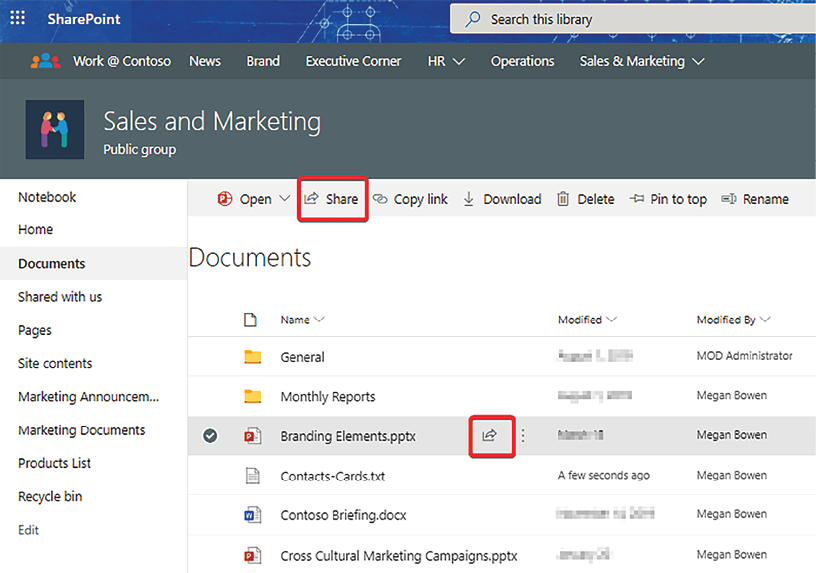Click 'A few seconds ago' modified value

point(604,475)
